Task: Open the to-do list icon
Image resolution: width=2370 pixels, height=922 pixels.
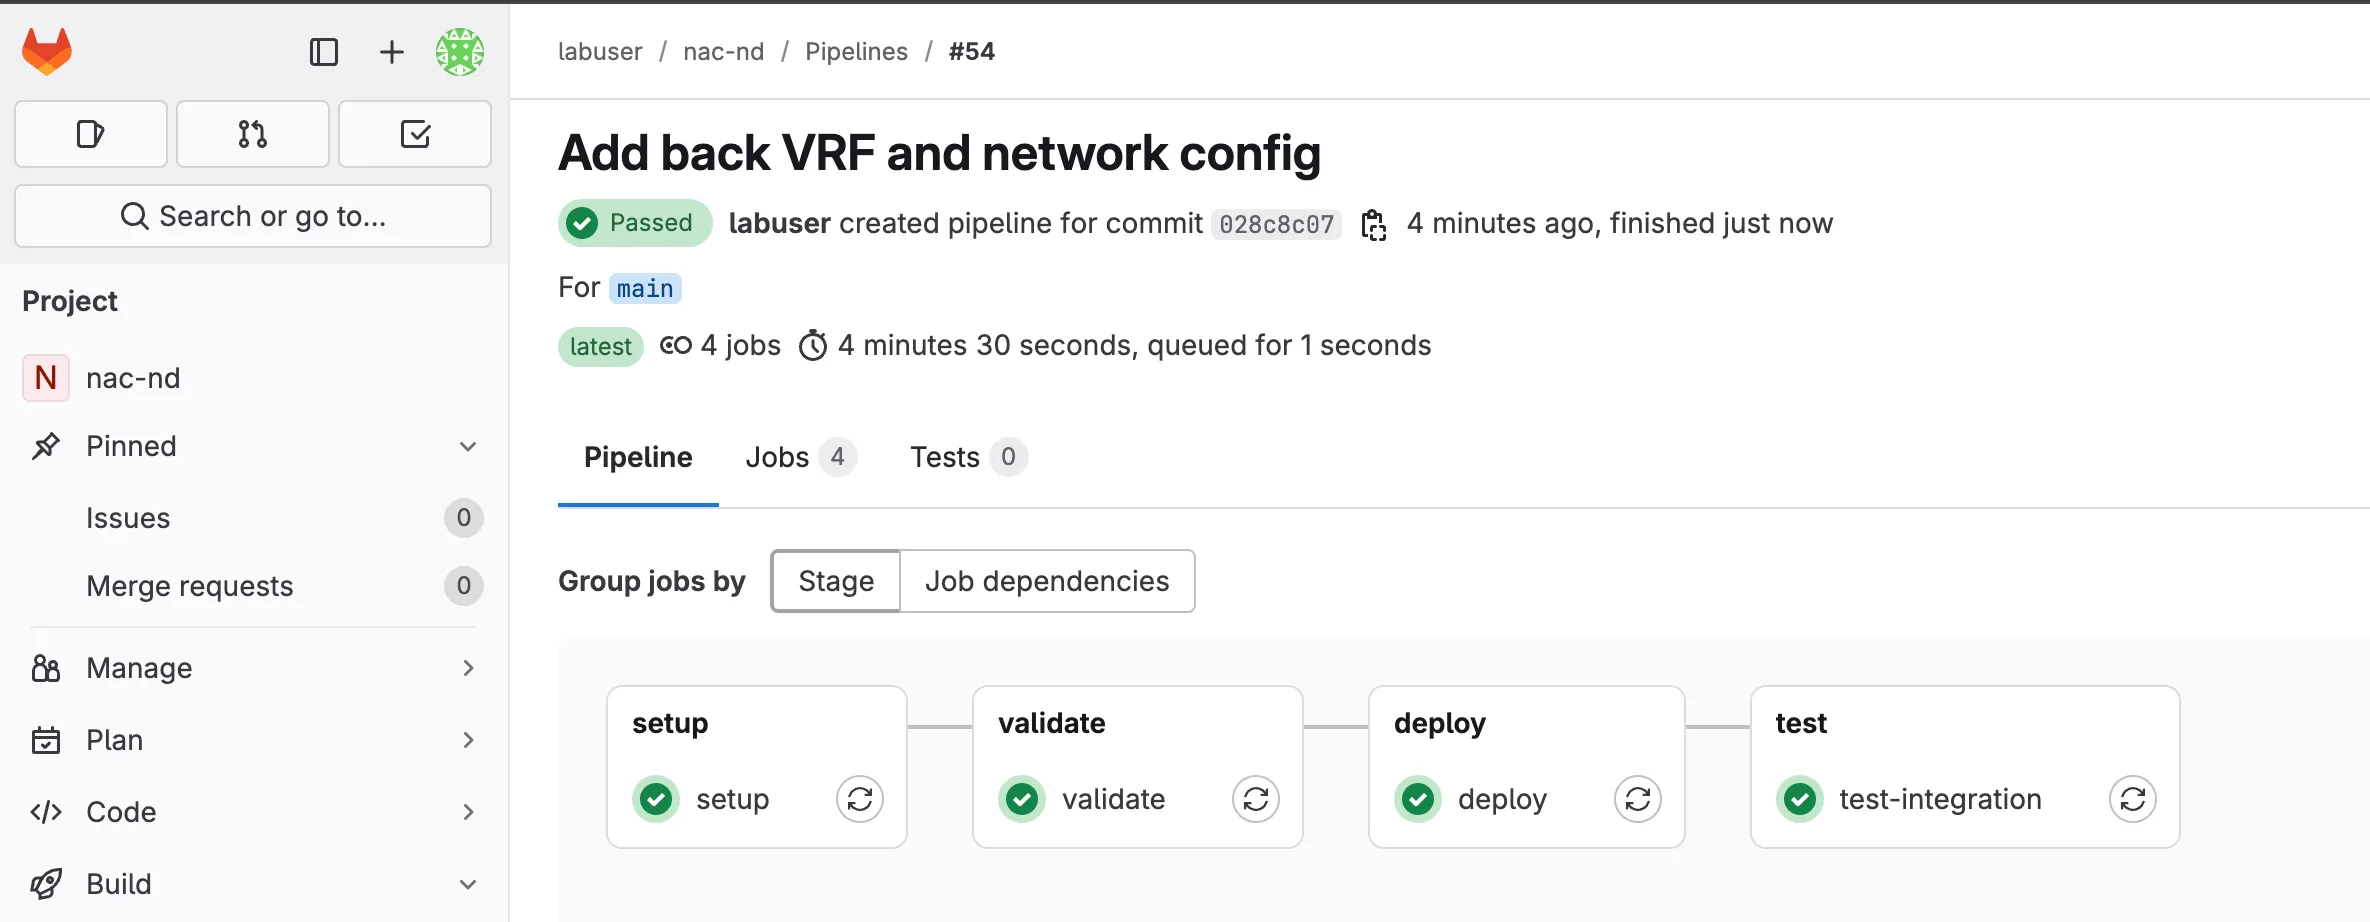Action: coord(415,134)
